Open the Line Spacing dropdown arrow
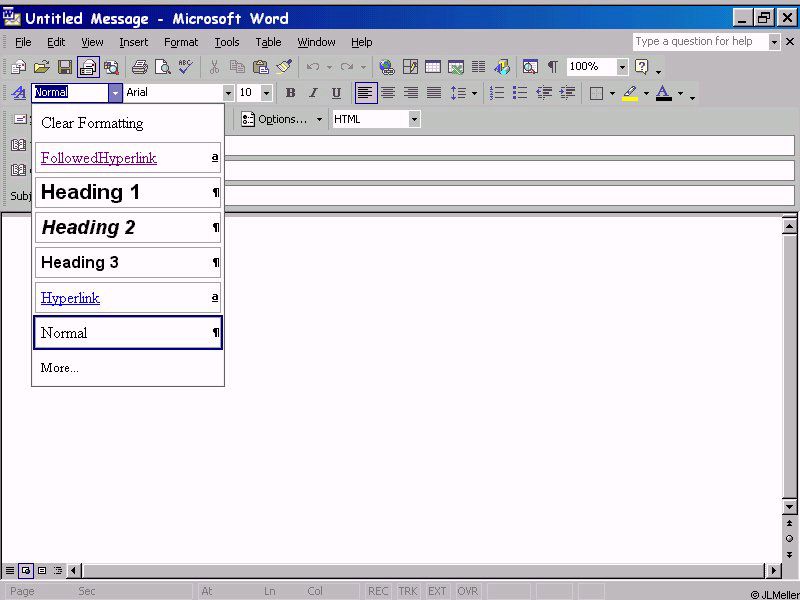Image resolution: width=800 pixels, height=600 pixels. (x=474, y=93)
